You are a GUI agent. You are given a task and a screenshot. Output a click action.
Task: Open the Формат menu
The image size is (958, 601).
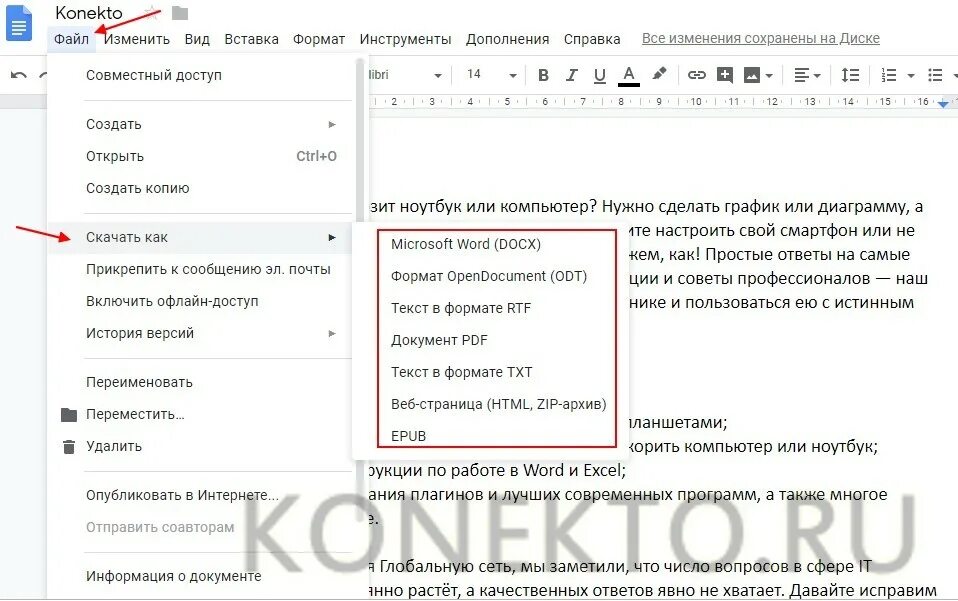318,39
